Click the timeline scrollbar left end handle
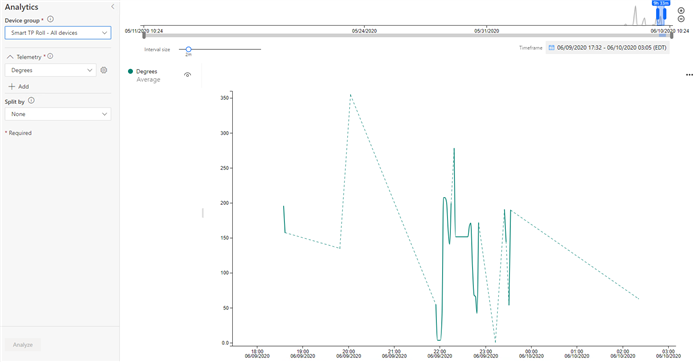Screen dimensions: 694x362 pos(144,35)
